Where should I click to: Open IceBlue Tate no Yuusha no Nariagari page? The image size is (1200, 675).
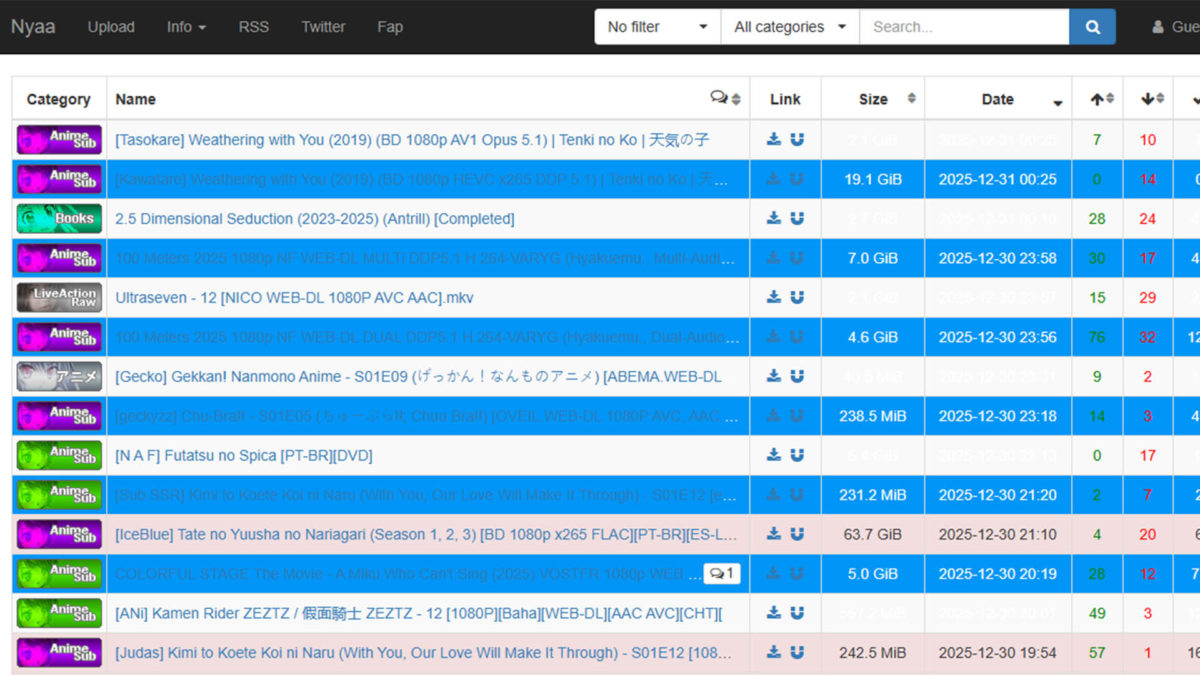pos(426,534)
